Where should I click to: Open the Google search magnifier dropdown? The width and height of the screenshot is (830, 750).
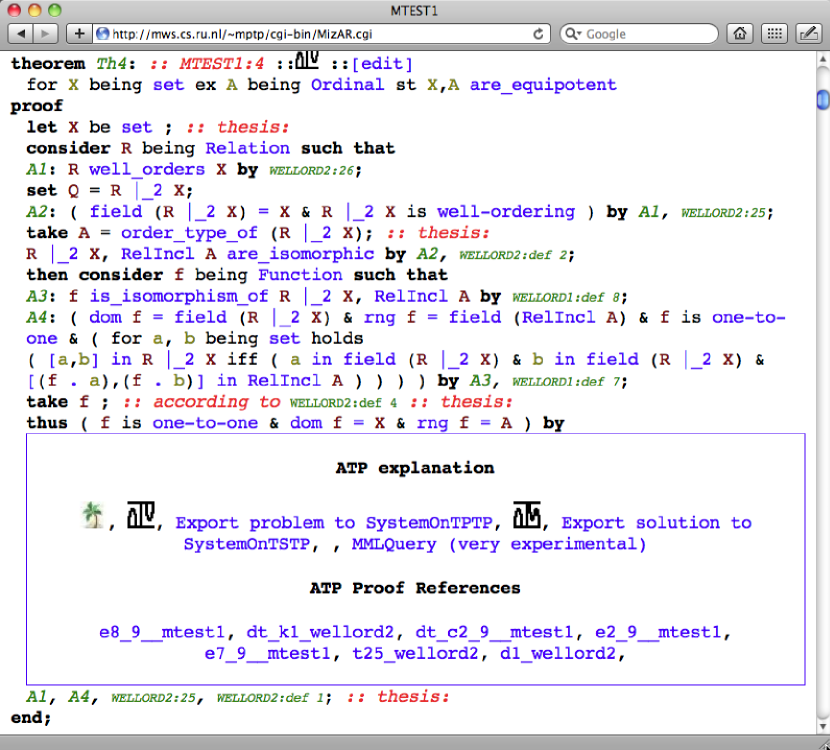[573, 34]
